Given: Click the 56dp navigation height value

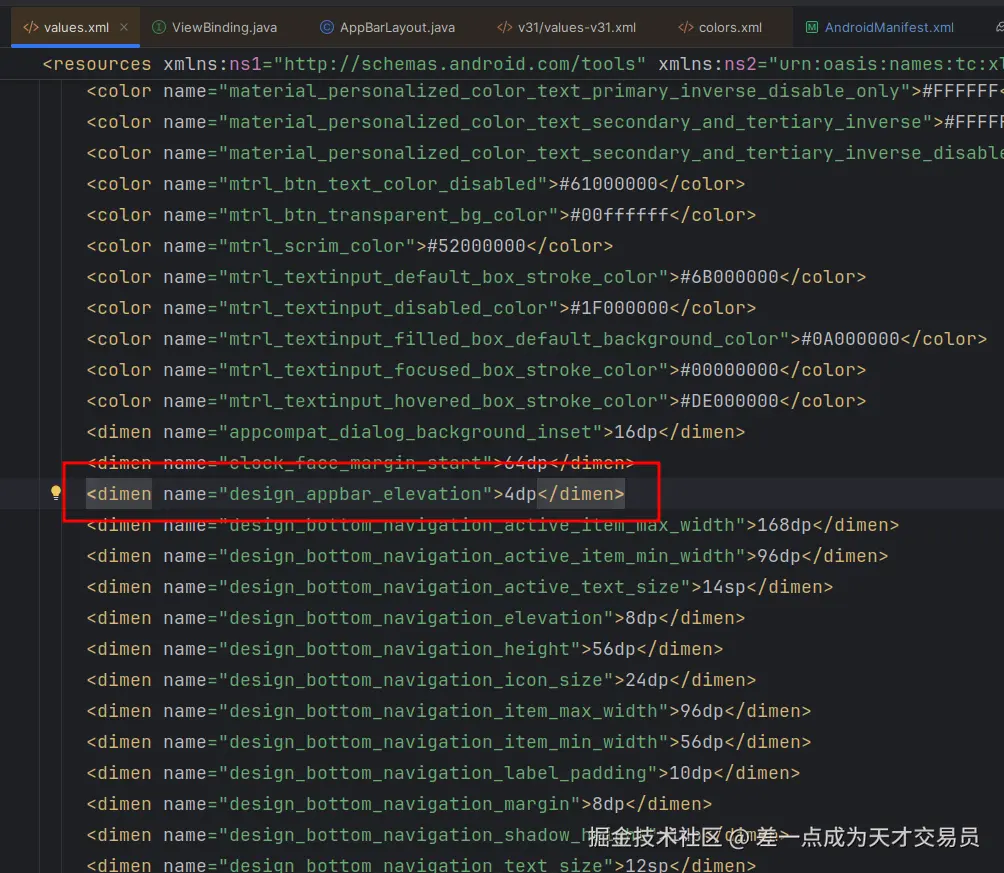Looking at the screenshot, I should pyautogui.click(x=613, y=649).
